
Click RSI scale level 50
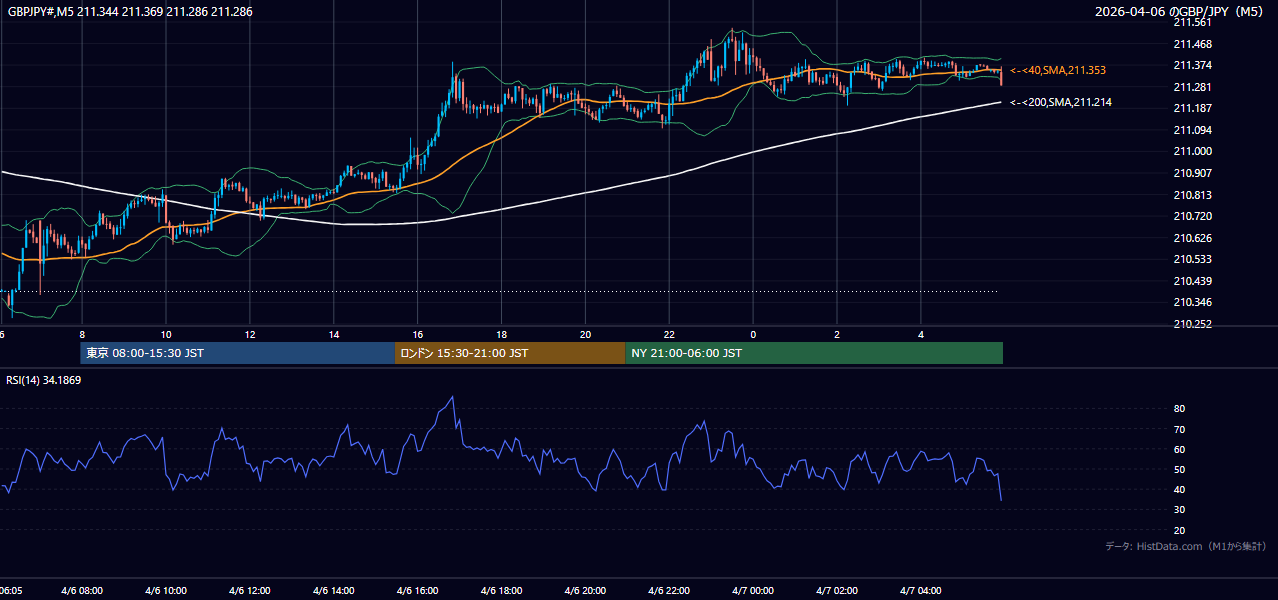[x=1179, y=469]
